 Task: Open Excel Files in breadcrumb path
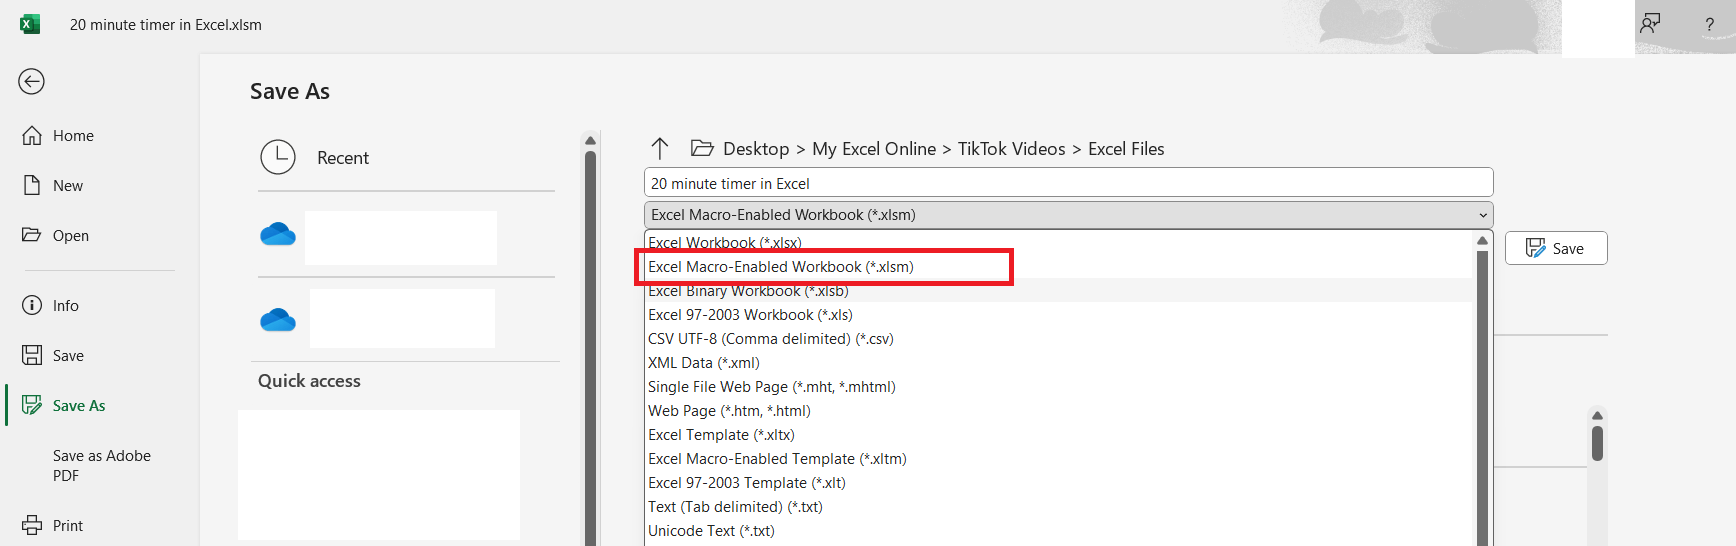[x=1126, y=149]
